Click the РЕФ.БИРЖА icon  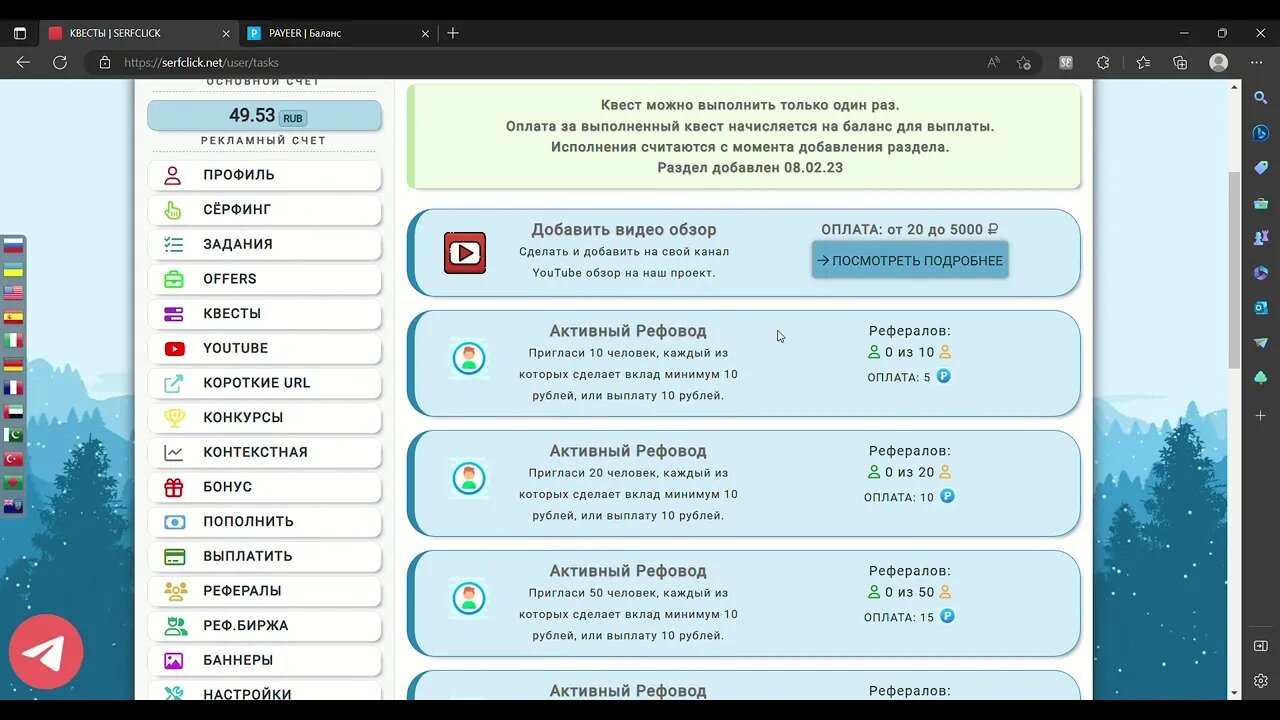click(x=175, y=626)
